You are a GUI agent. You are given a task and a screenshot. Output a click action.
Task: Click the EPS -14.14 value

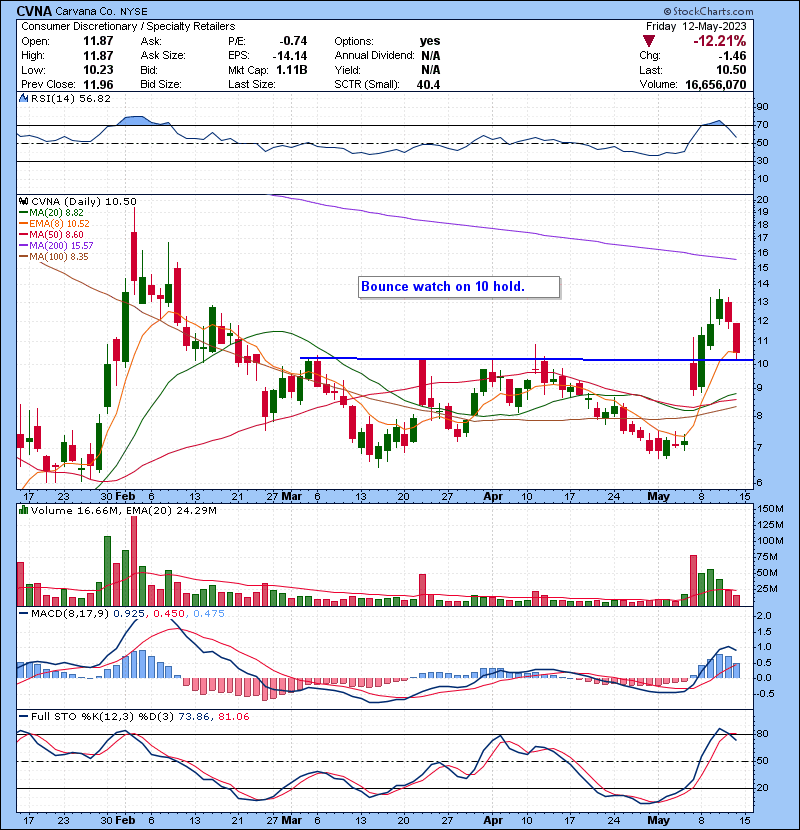point(290,56)
